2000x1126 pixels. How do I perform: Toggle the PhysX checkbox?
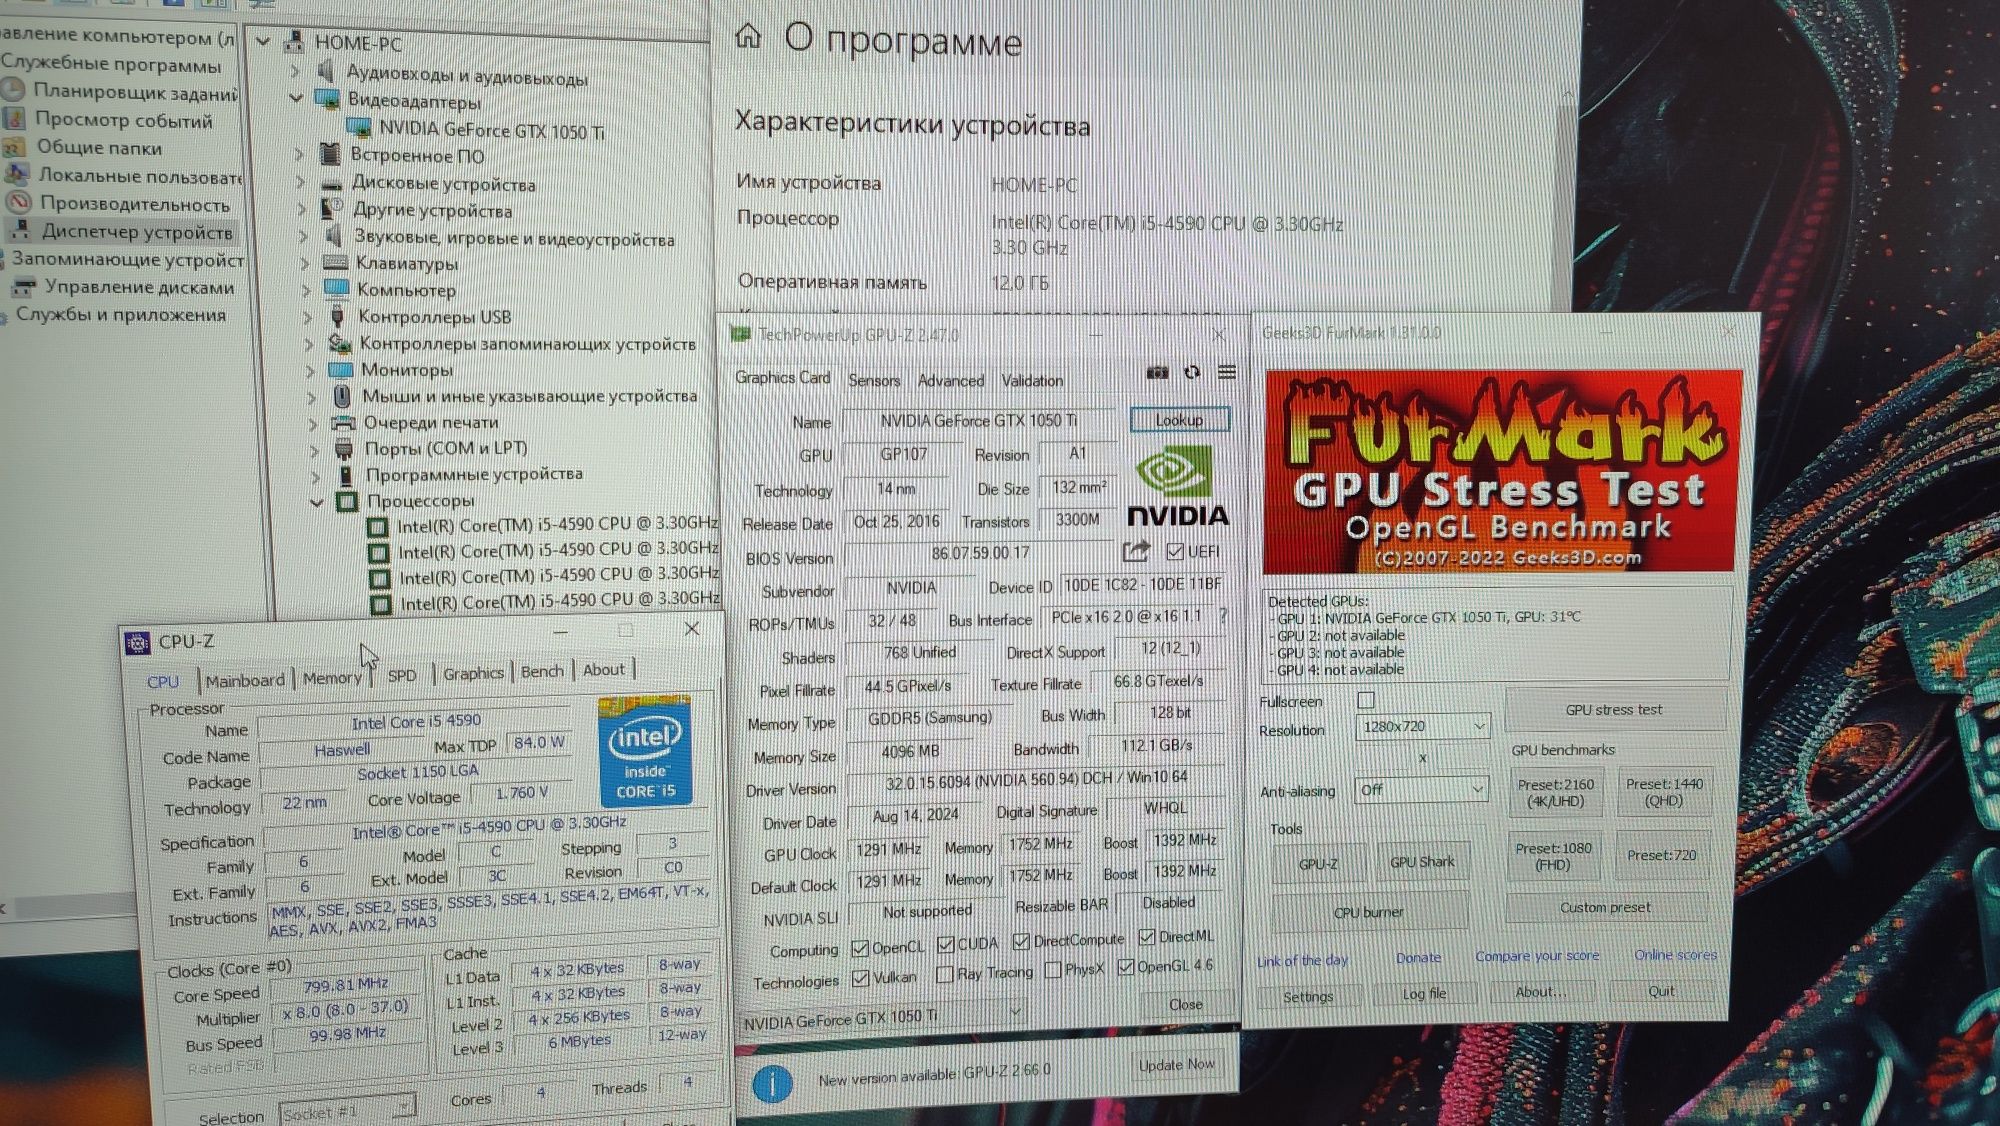(1052, 969)
